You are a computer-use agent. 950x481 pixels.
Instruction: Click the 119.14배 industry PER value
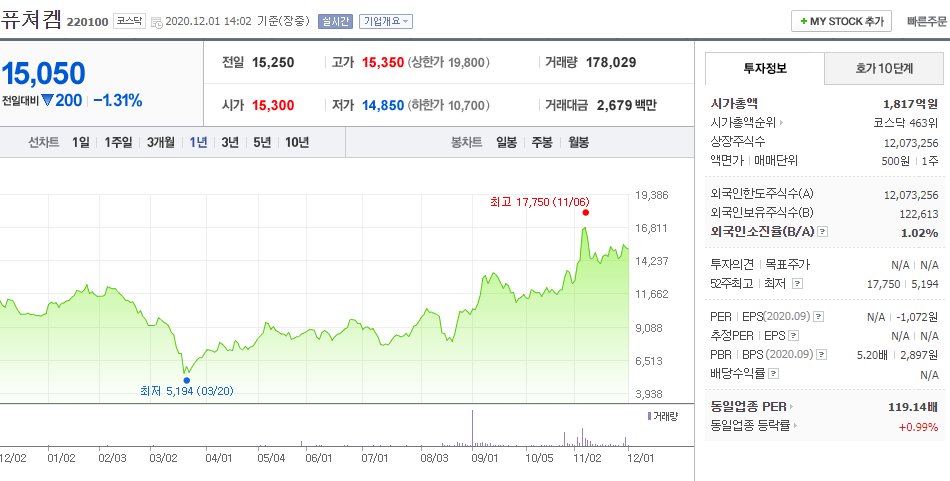tap(913, 407)
